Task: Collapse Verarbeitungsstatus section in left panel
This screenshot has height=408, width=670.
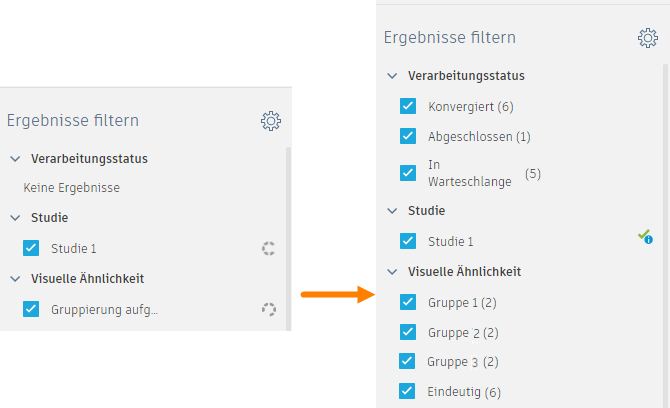Action: coord(15,159)
